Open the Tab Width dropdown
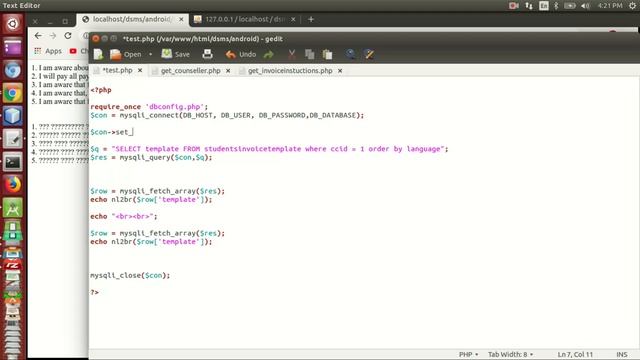The width and height of the screenshot is (640, 360). [511, 354]
